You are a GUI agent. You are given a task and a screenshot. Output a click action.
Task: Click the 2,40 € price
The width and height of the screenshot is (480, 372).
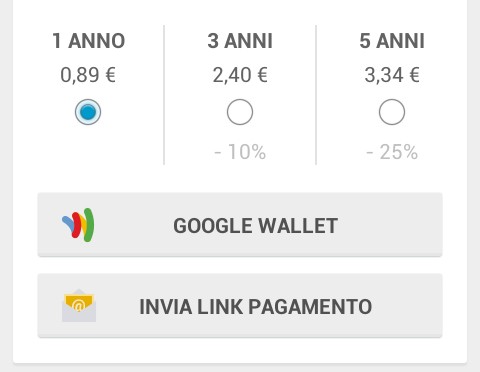click(240, 75)
